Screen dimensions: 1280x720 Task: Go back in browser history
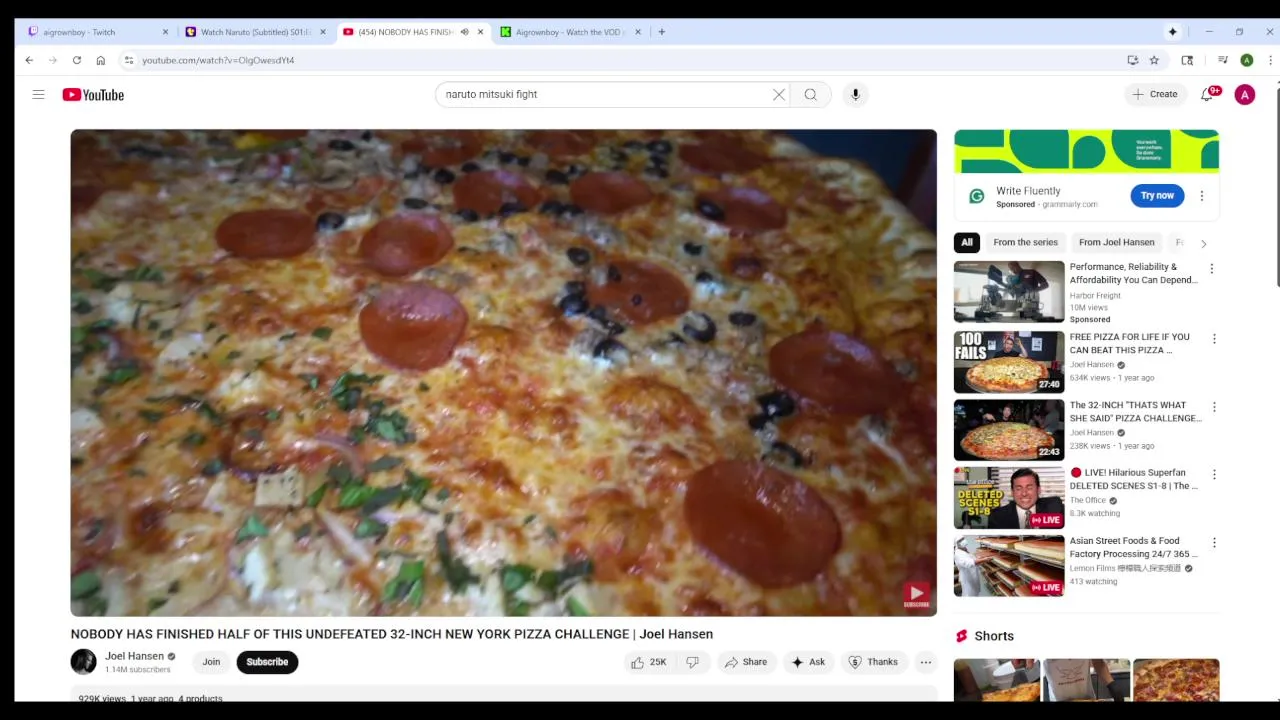pyautogui.click(x=29, y=60)
